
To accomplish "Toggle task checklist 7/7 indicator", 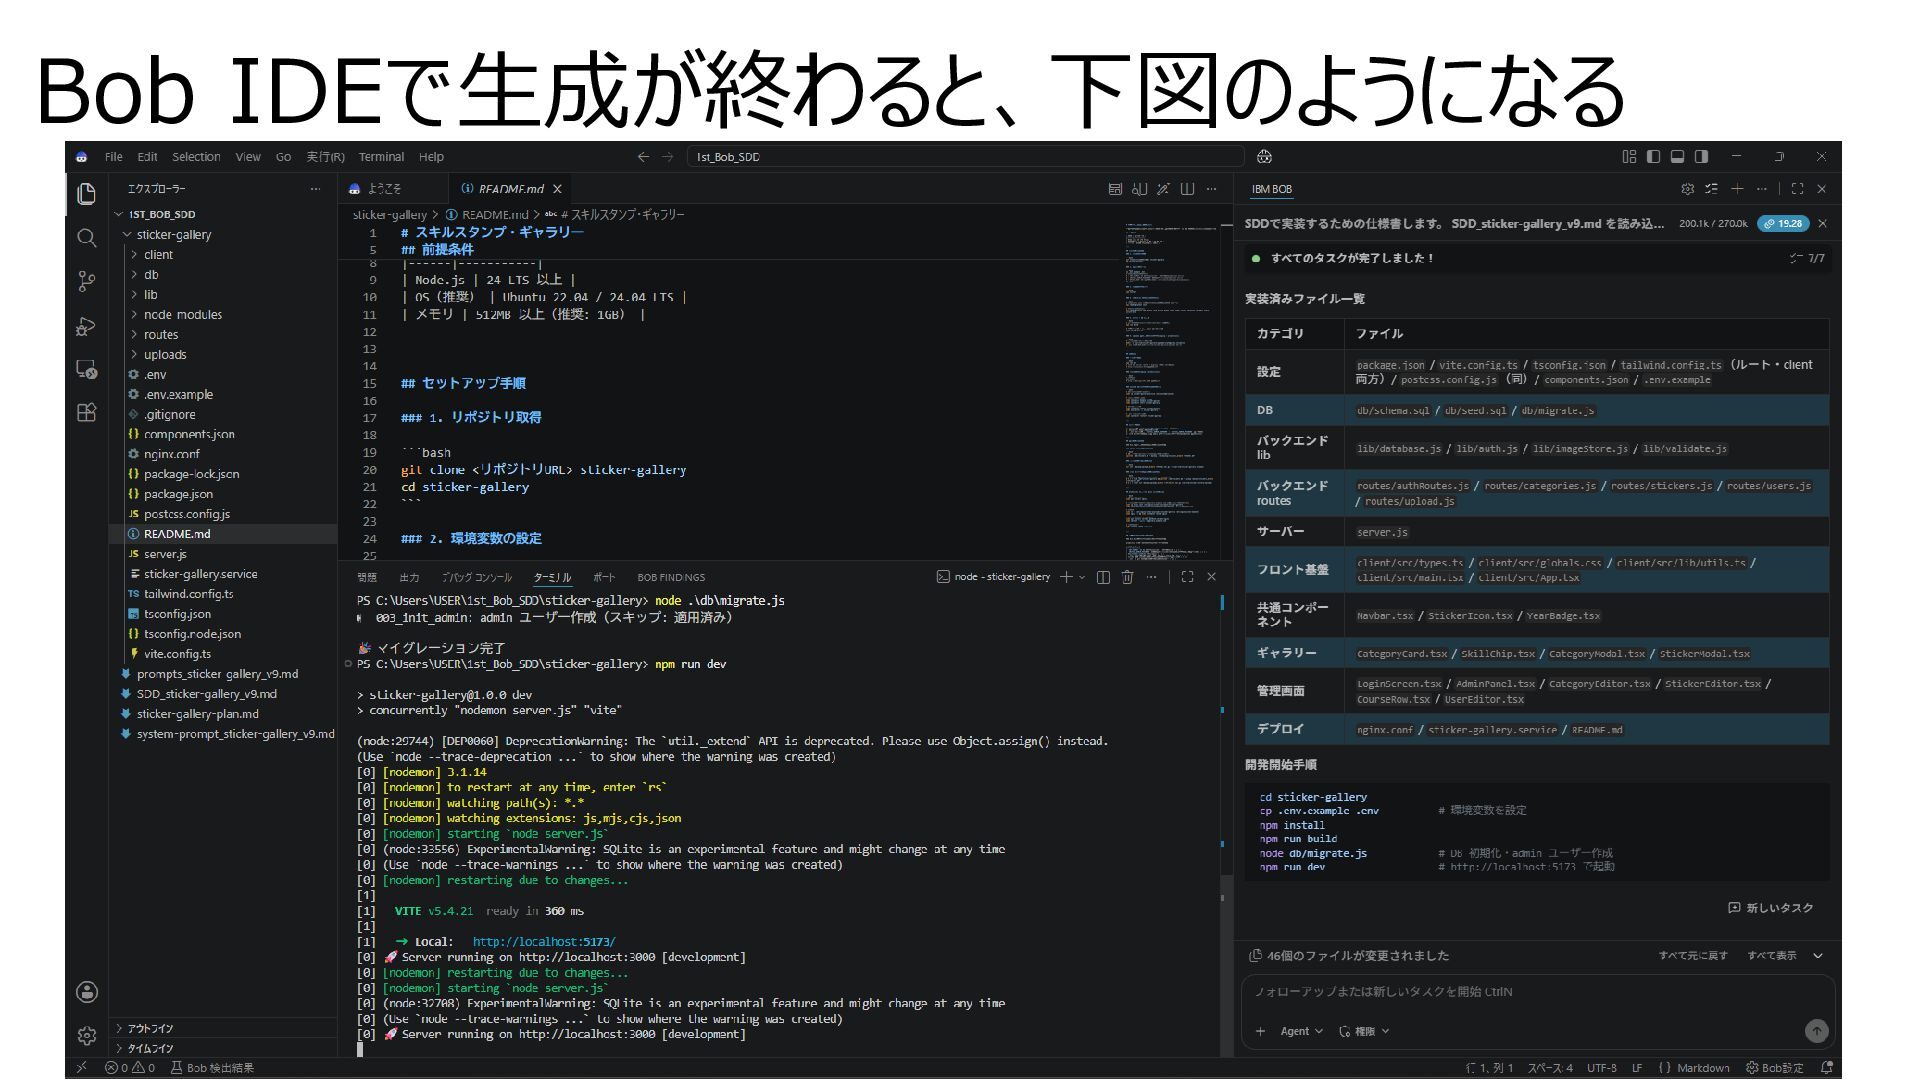I will tap(1807, 258).
